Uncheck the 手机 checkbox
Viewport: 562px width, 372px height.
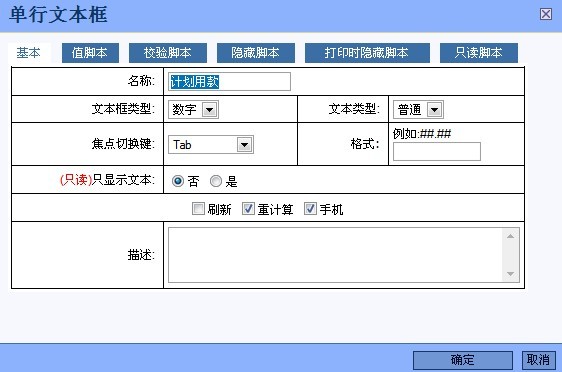(x=310, y=209)
